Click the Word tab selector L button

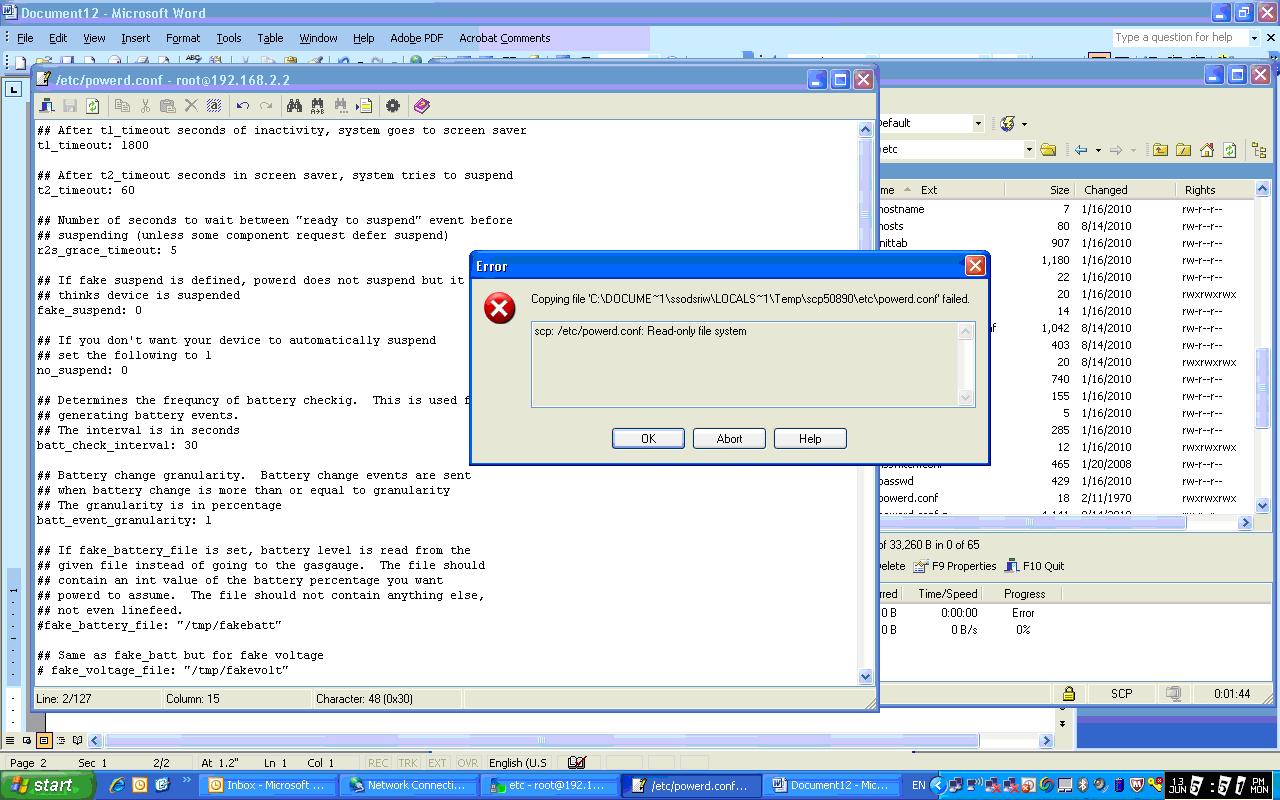[x=13, y=89]
